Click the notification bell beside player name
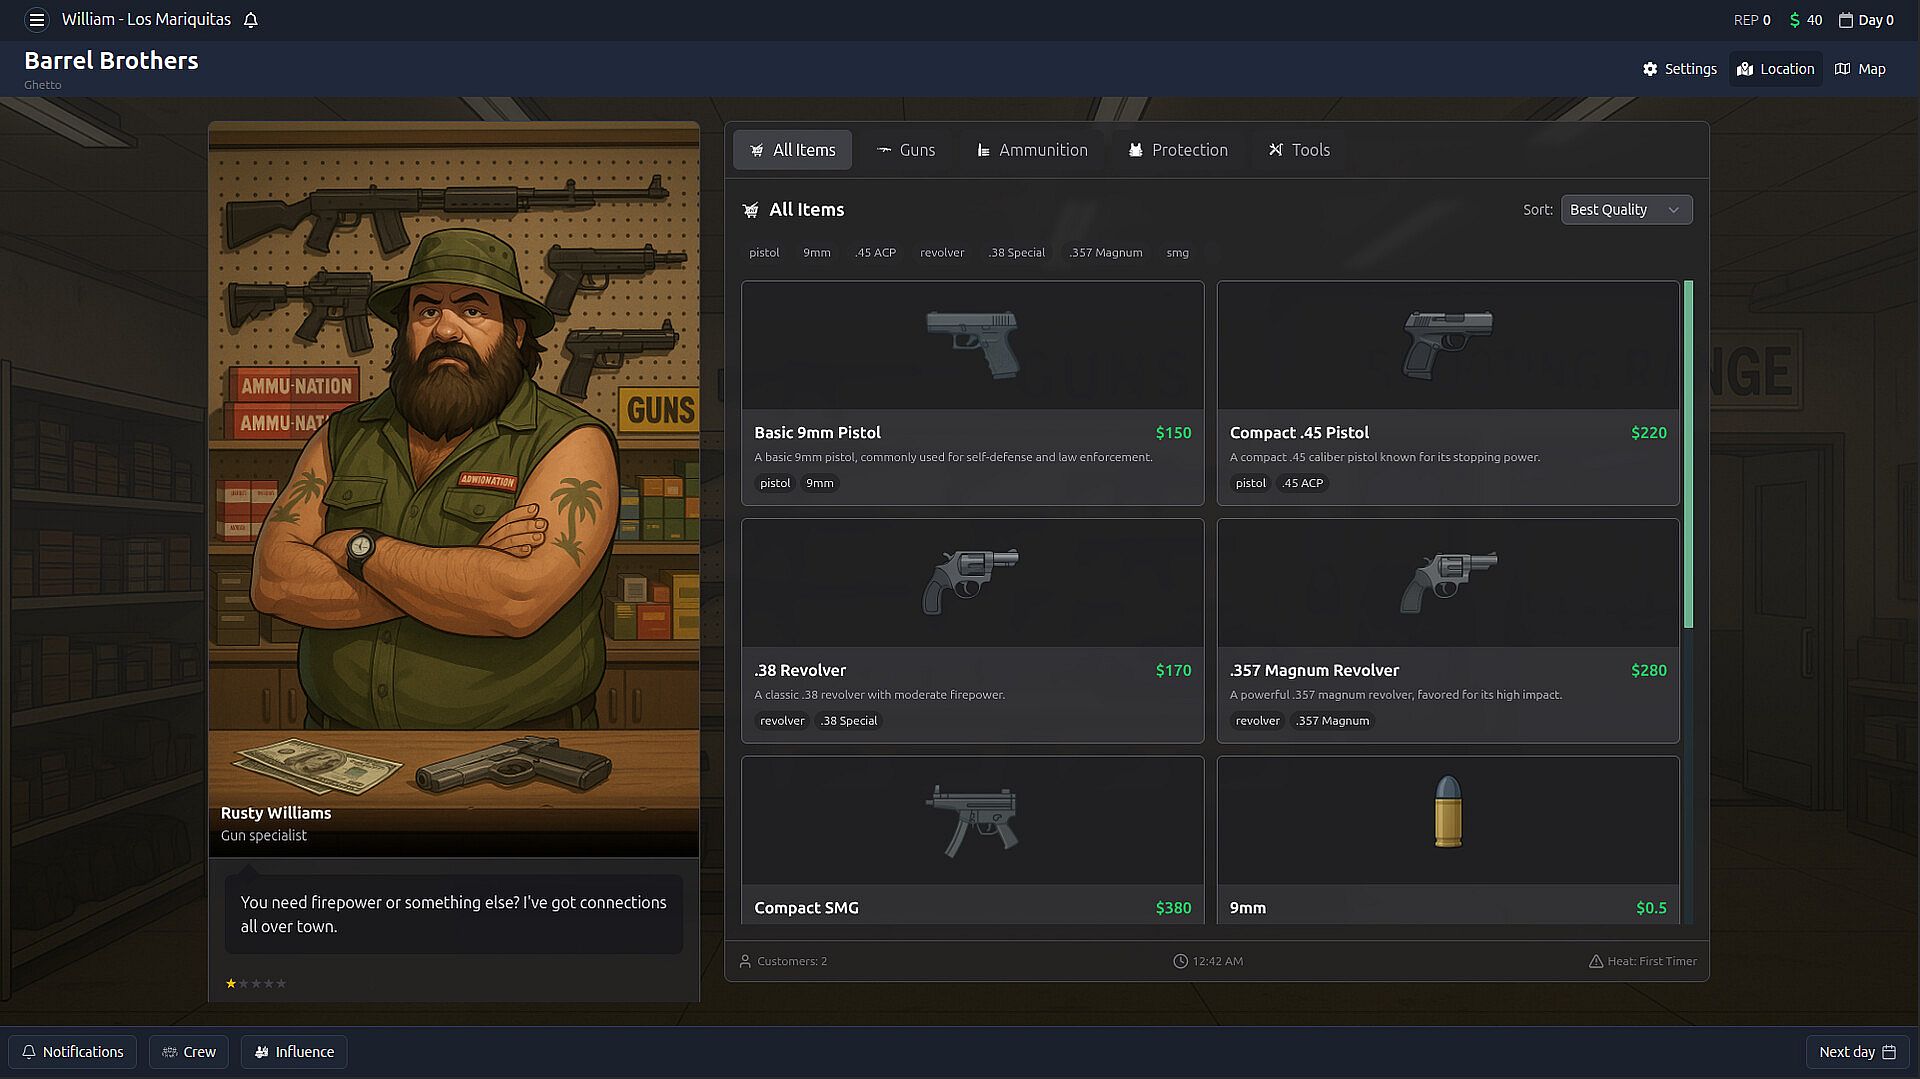The image size is (1920, 1079). tap(251, 20)
